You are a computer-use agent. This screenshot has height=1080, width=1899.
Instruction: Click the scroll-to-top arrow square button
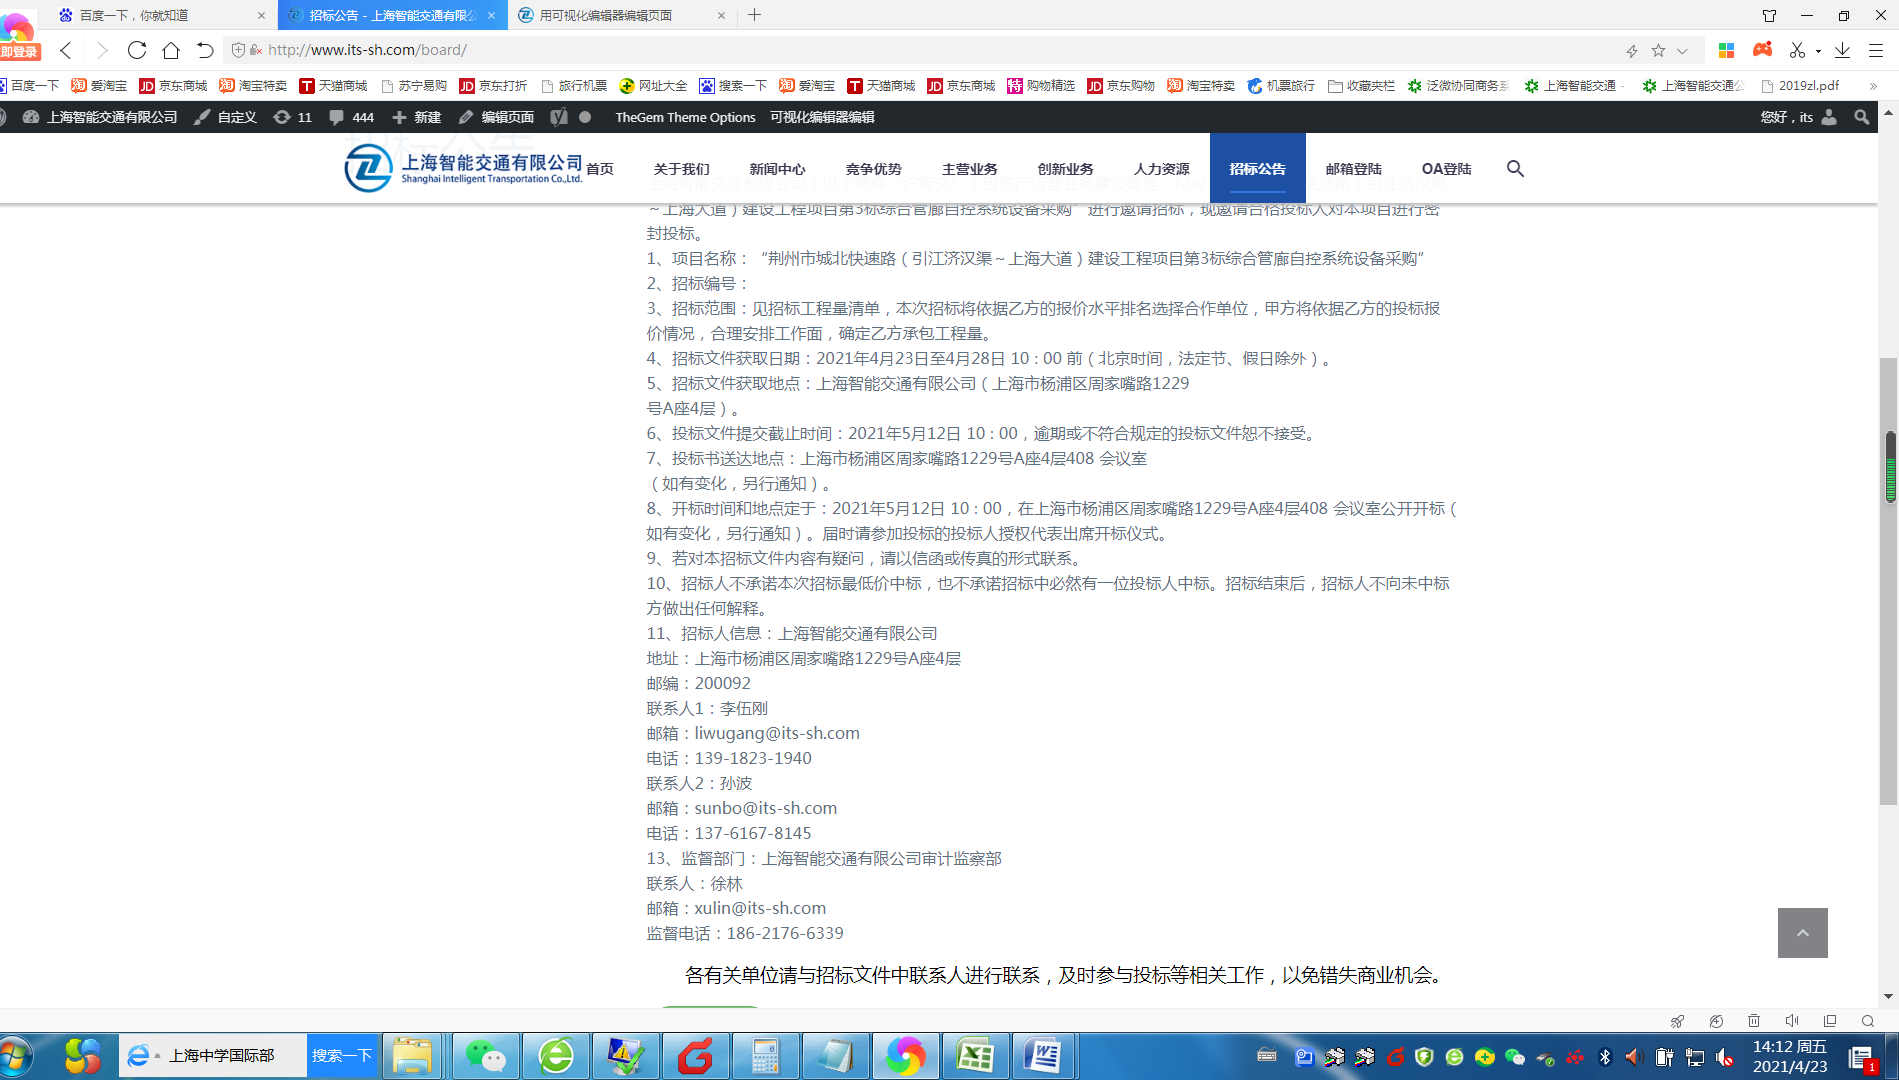pyautogui.click(x=1802, y=933)
